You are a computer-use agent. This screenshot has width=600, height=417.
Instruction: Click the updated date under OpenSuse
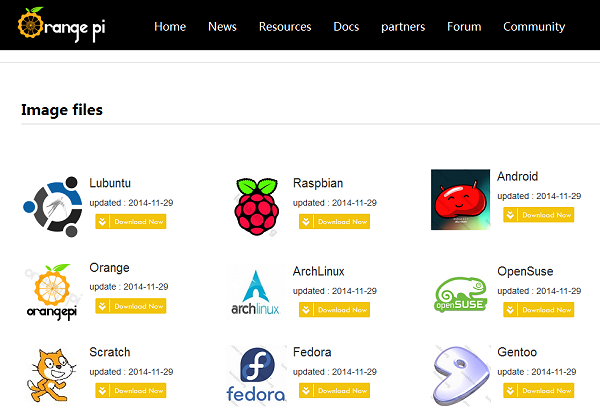coord(539,291)
